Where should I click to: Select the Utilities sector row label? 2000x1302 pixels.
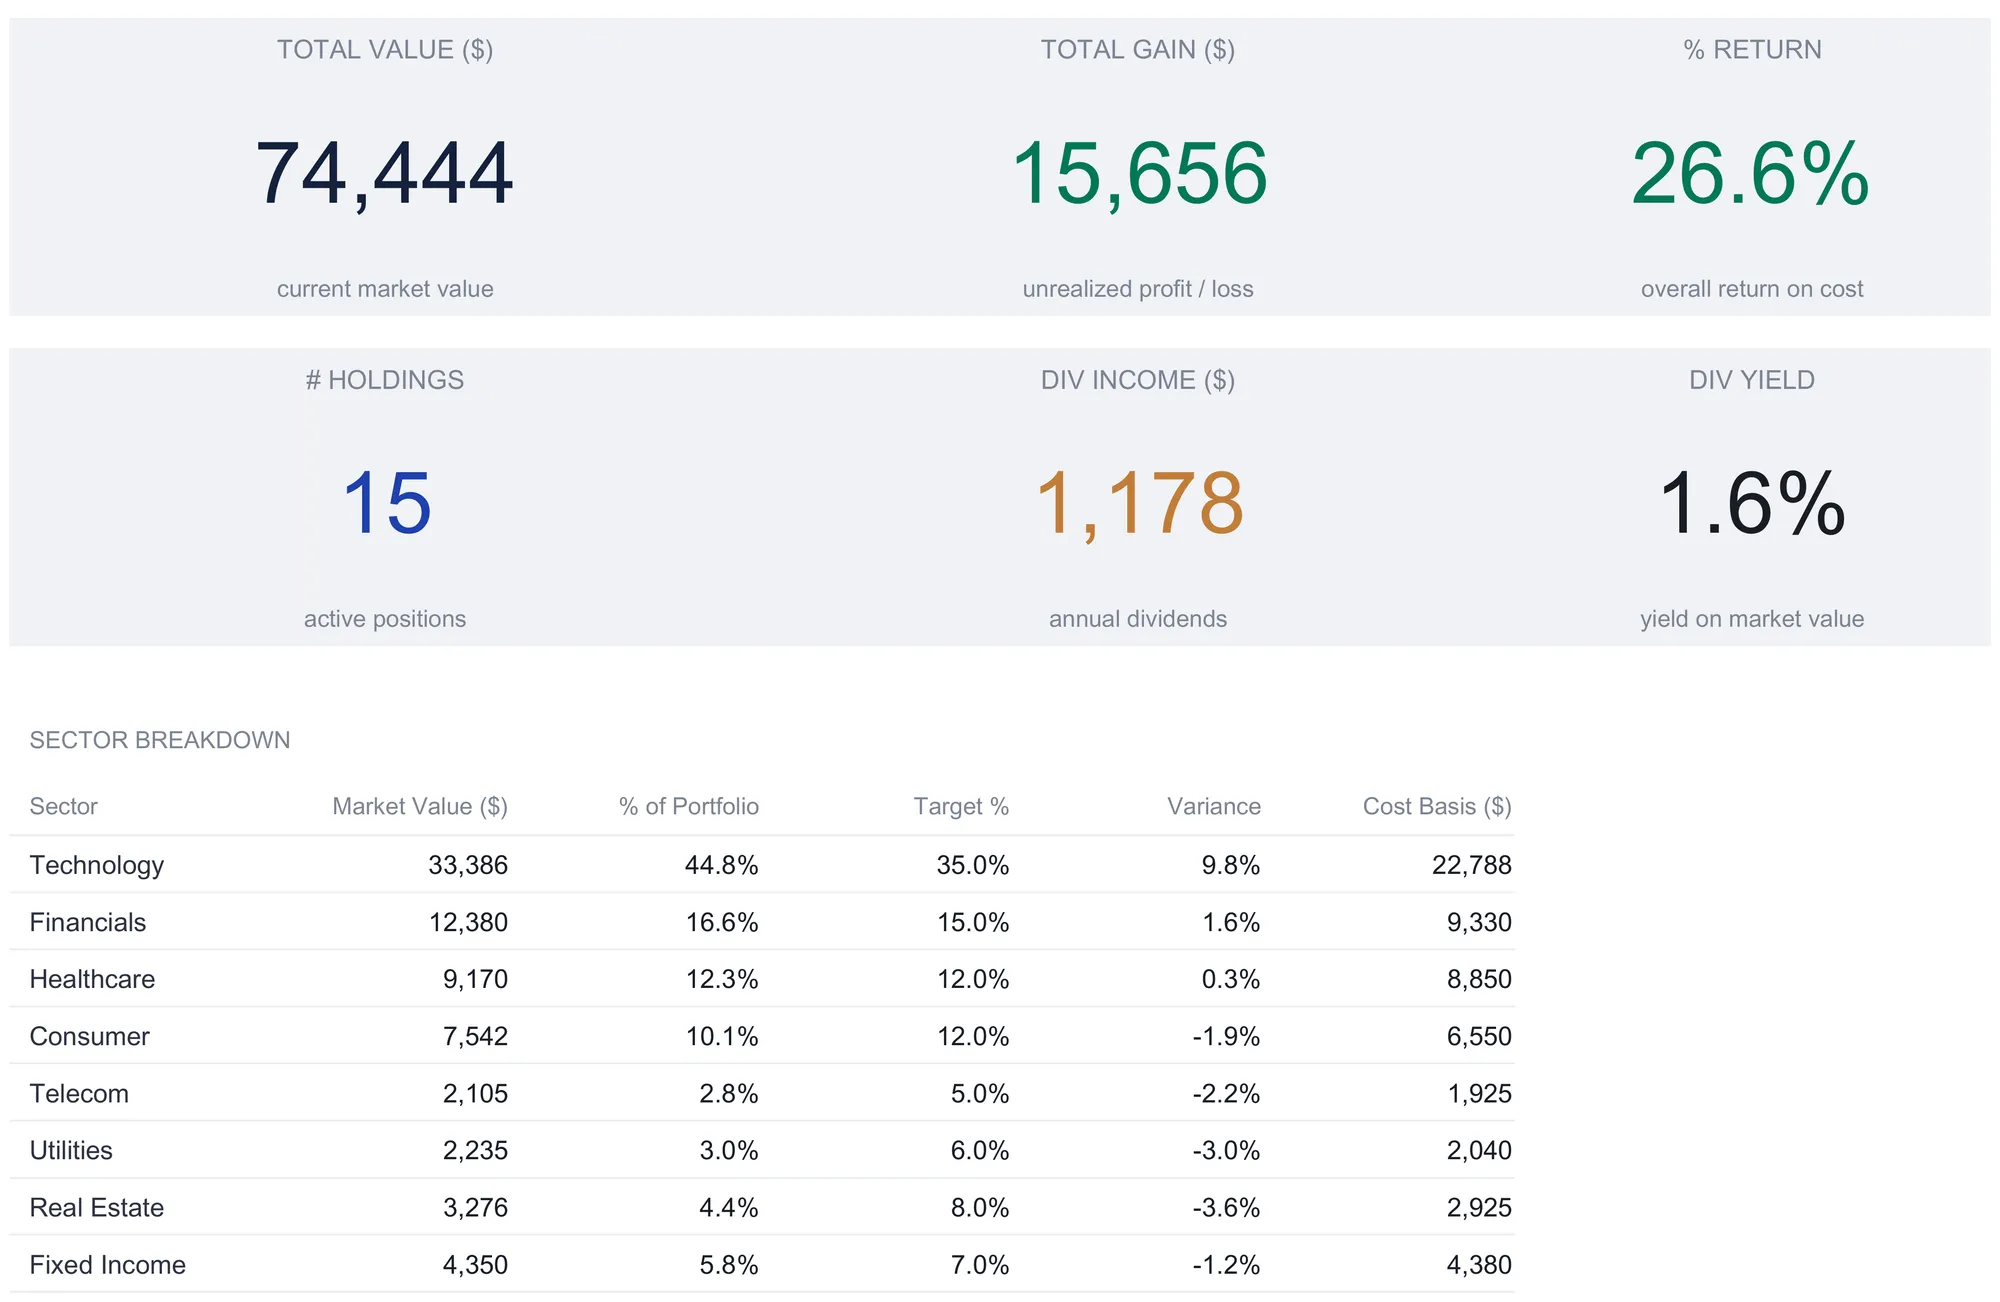[x=71, y=1150]
